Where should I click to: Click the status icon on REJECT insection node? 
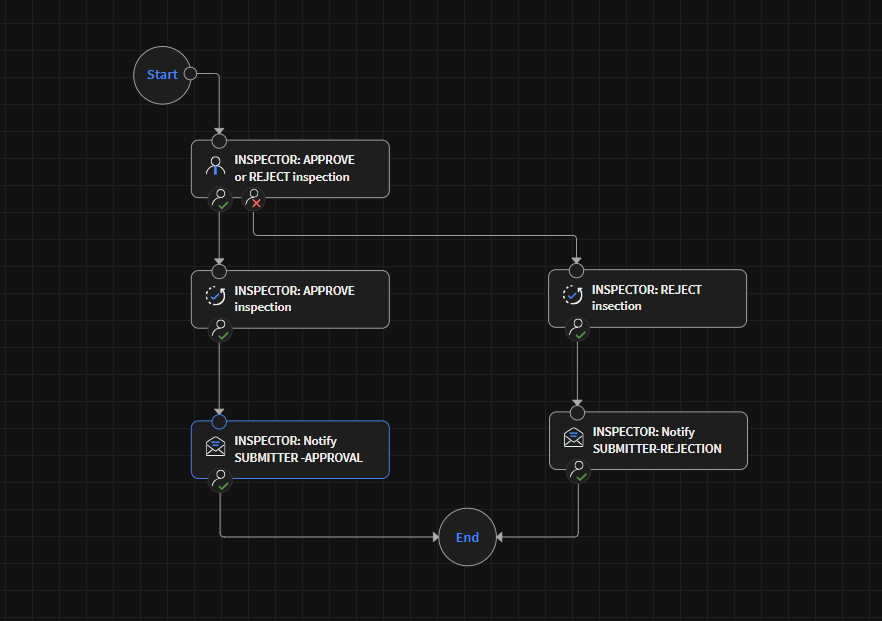[572, 295]
